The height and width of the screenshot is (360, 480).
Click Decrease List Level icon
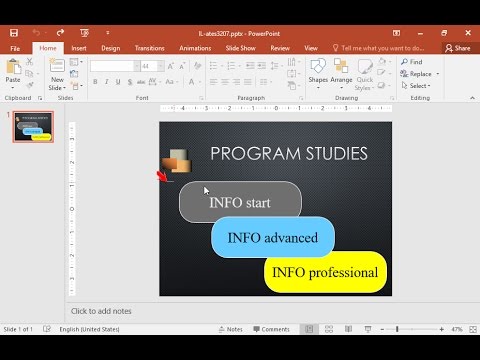pyautogui.click(x=250, y=66)
